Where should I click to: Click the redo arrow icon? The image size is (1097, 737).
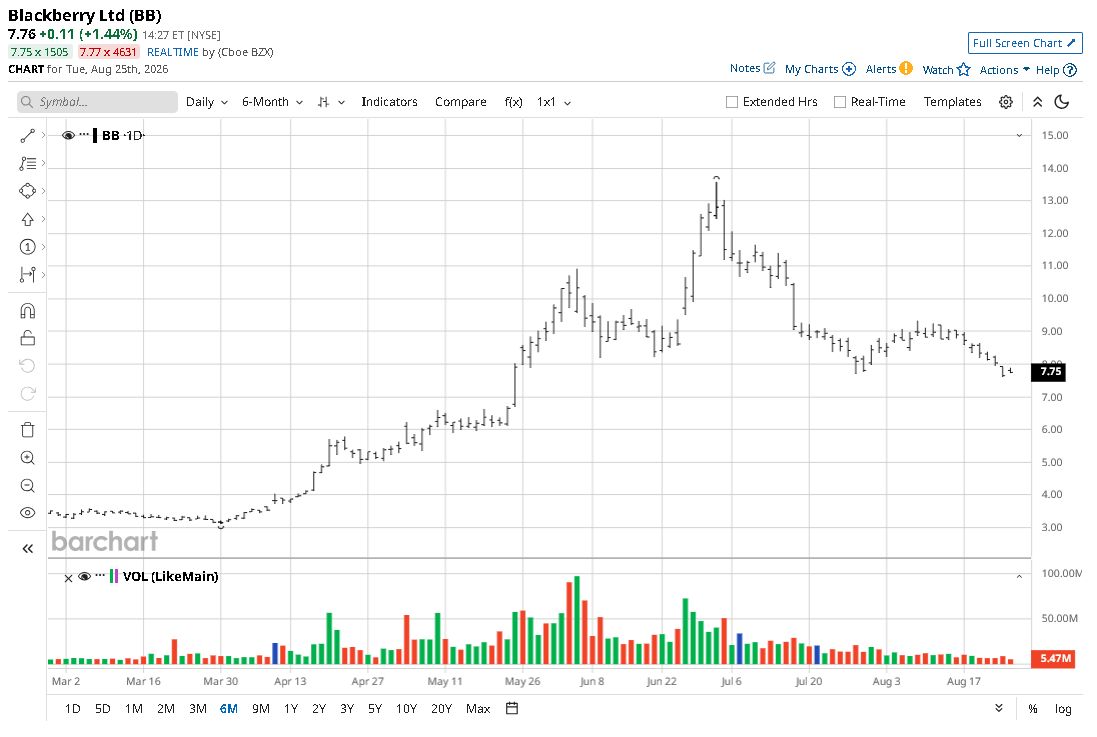27,394
